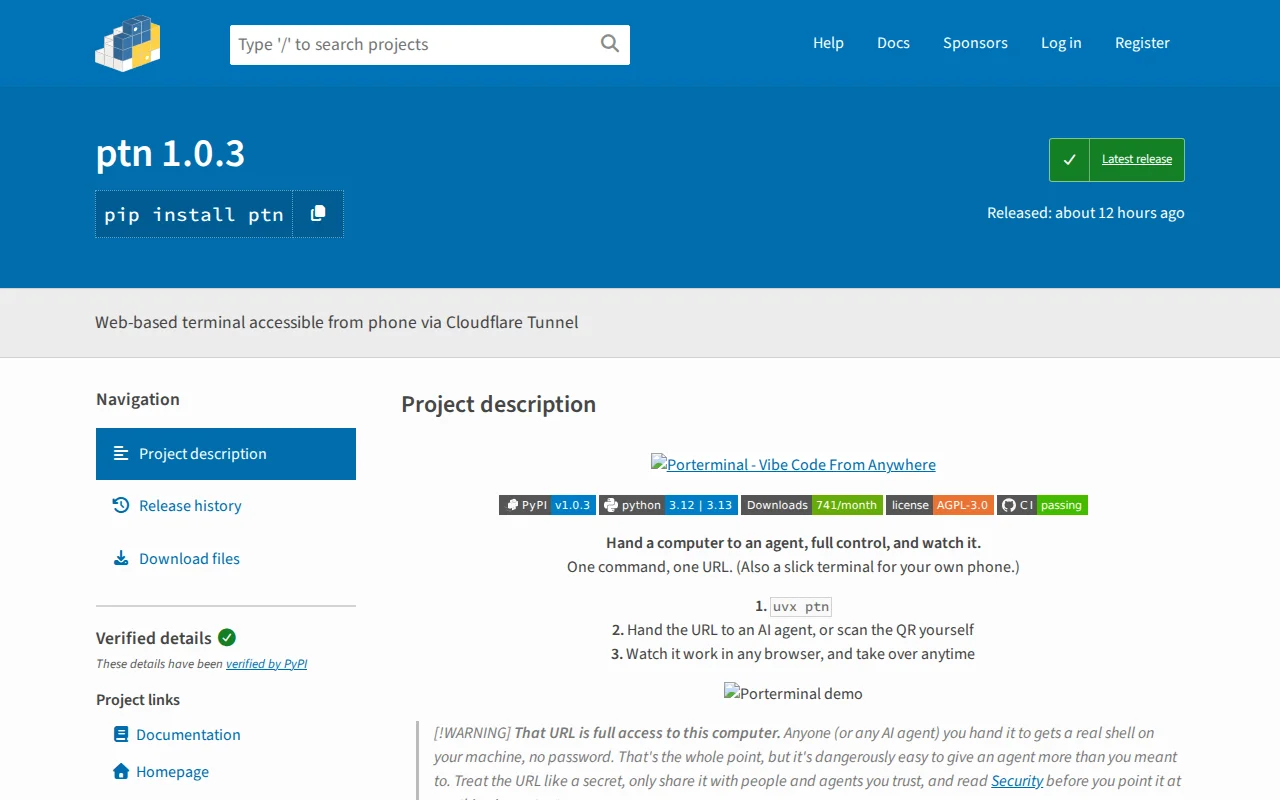Click the Downloads 741/month badge
The height and width of the screenshot is (800, 1280).
coord(812,505)
